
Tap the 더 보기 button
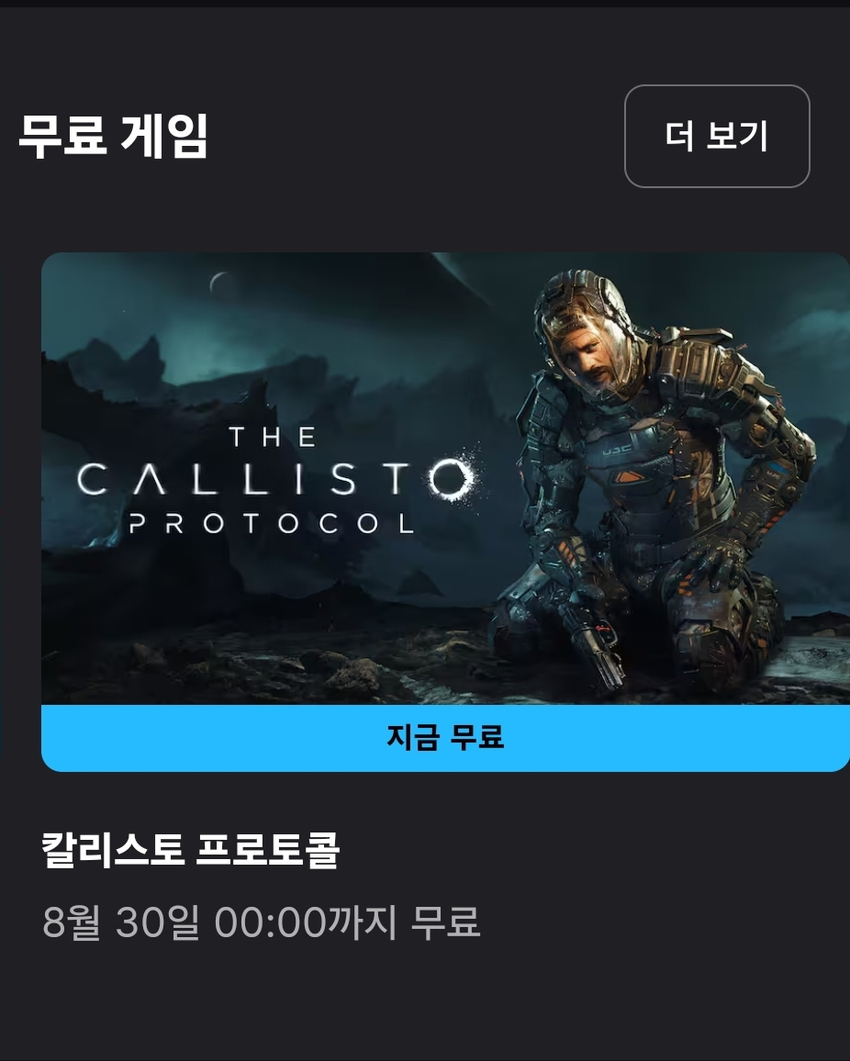coord(717,136)
